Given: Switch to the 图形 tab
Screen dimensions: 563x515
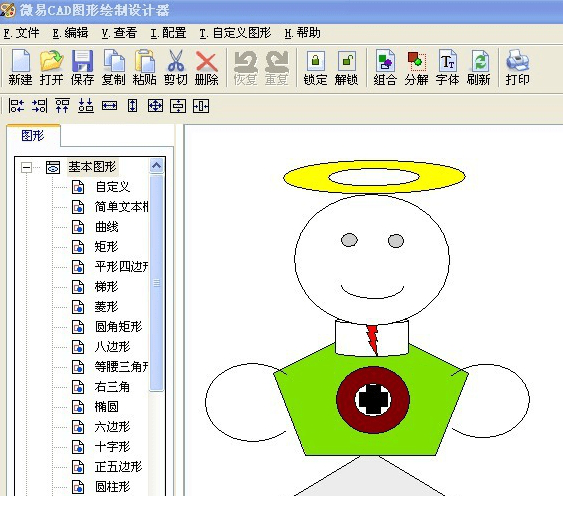Looking at the screenshot, I should click(x=33, y=136).
